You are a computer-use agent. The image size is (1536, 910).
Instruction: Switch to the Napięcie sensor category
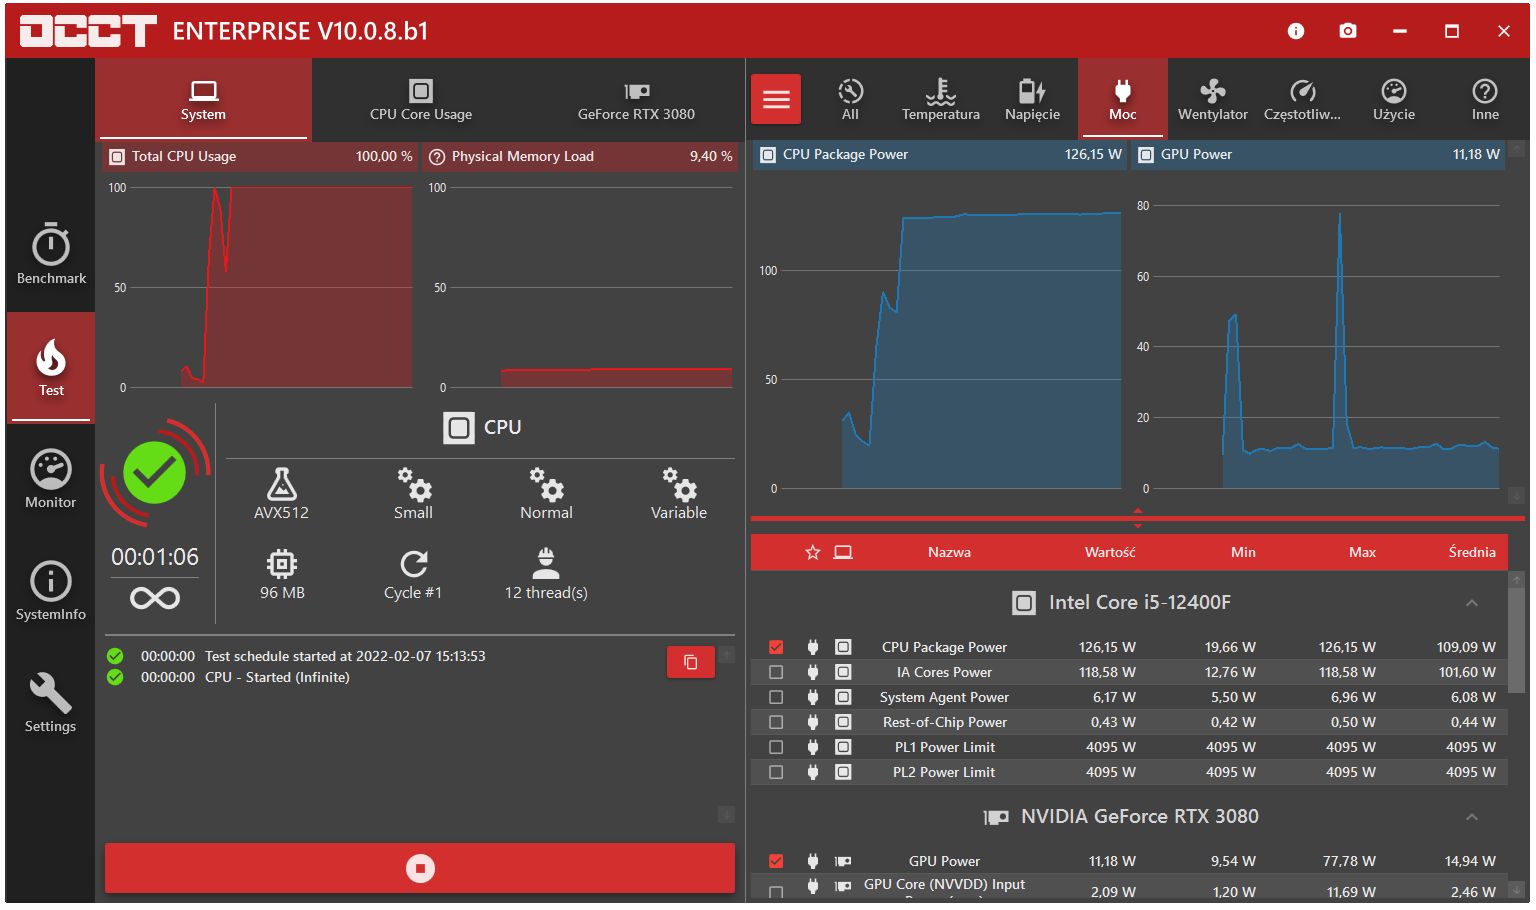tap(1032, 99)
